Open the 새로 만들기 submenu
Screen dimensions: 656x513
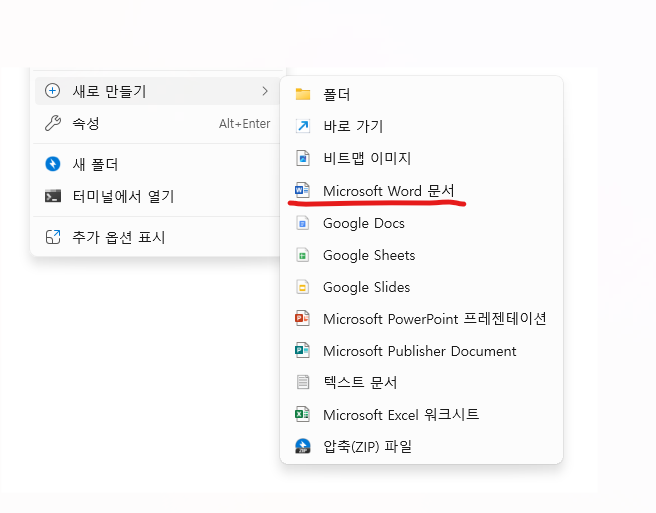click(x=157, y=91)
